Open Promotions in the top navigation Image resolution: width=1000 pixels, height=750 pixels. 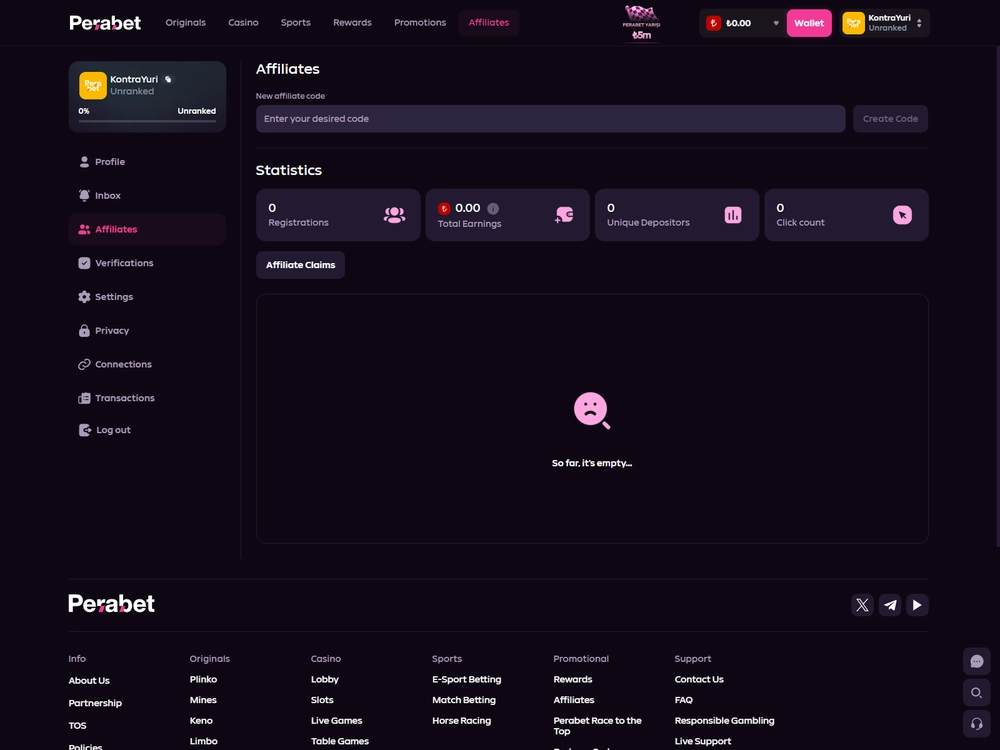[420, 22]
